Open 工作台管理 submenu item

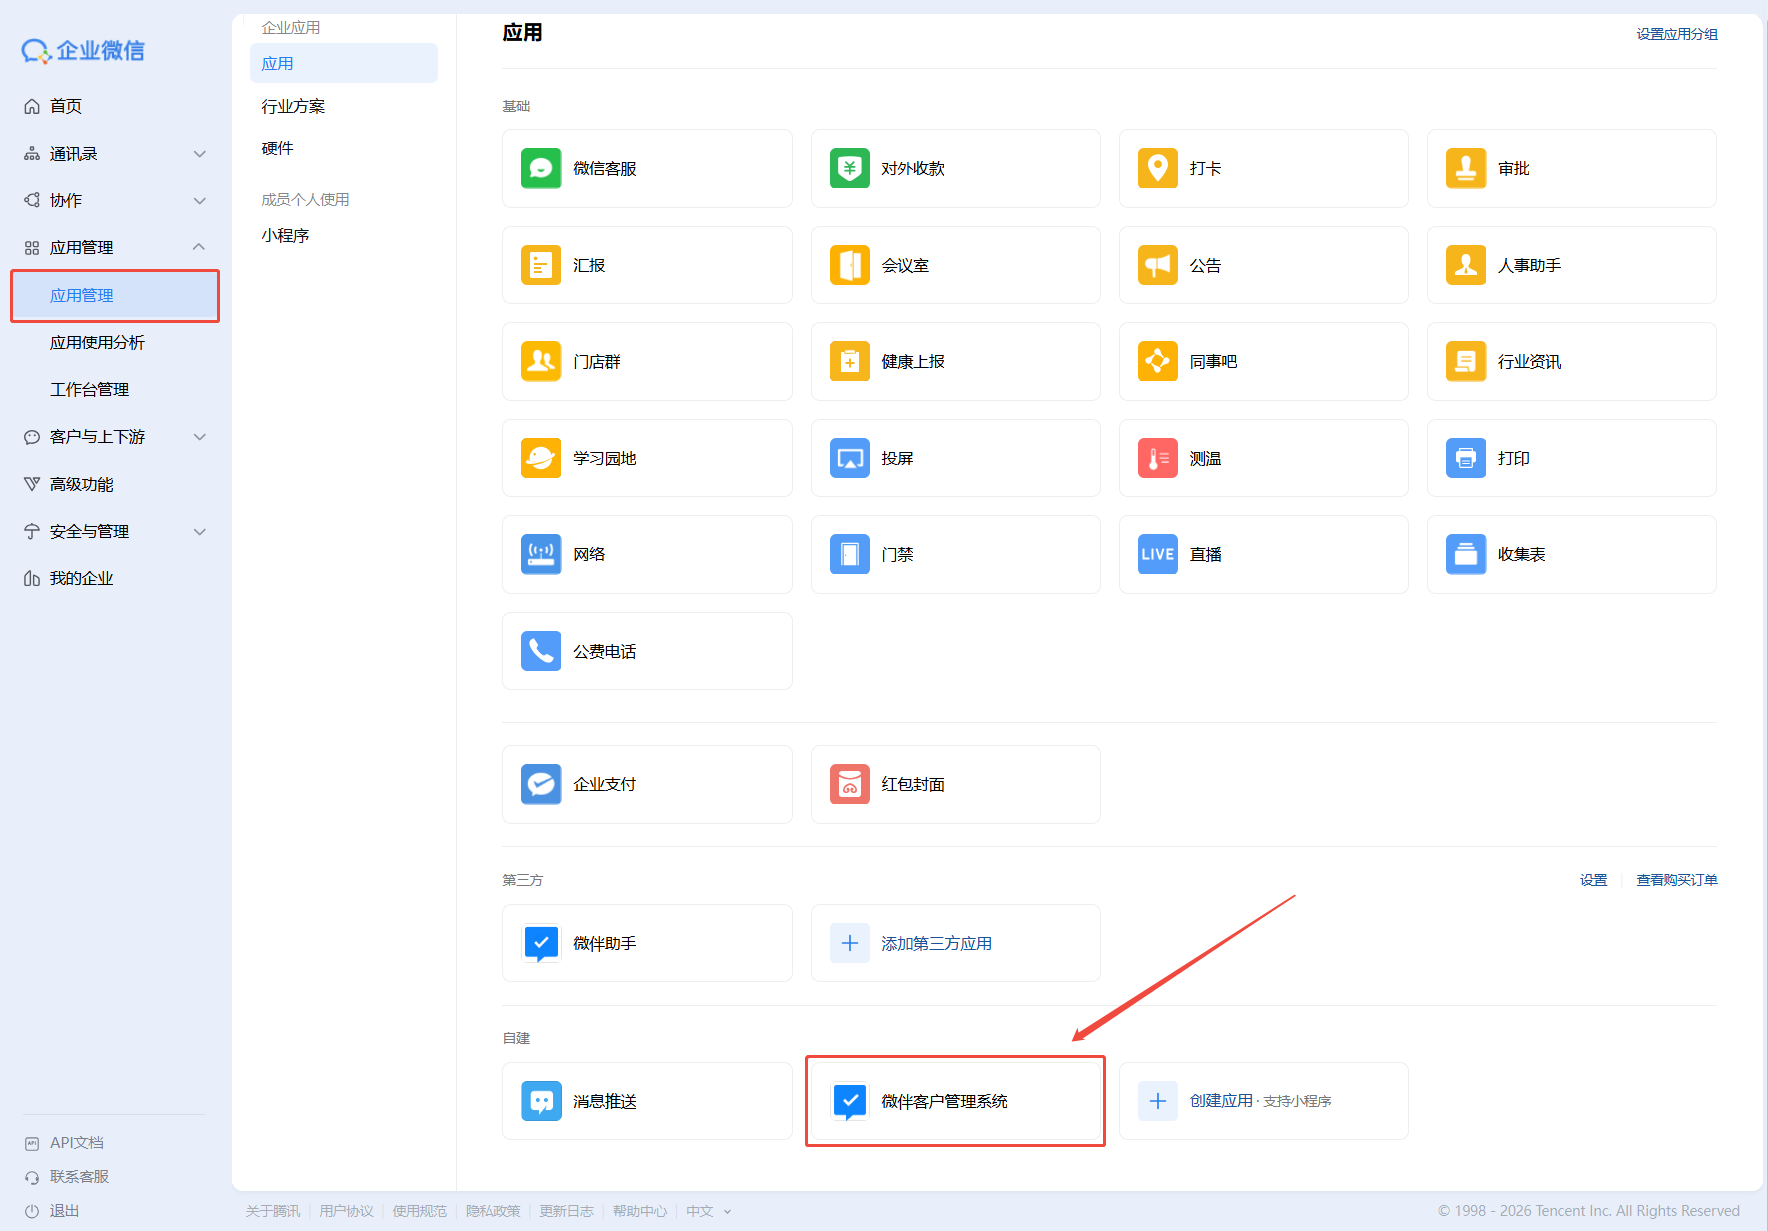[89, 390]
